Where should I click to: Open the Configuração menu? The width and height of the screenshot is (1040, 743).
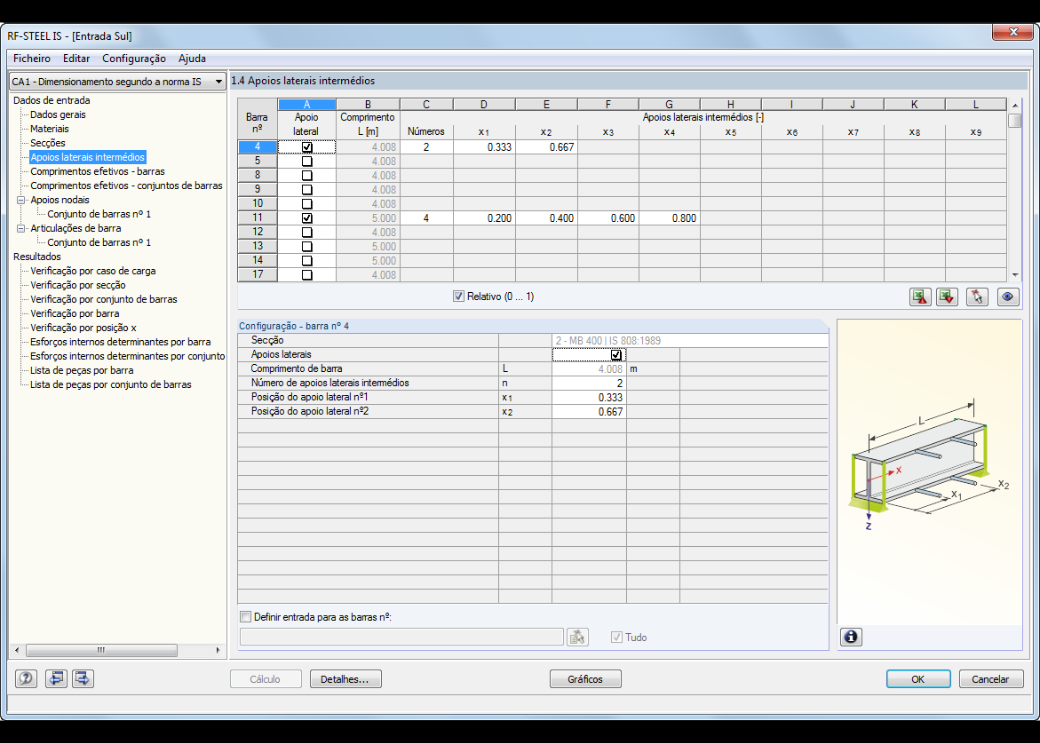click(x=134, y=58)
